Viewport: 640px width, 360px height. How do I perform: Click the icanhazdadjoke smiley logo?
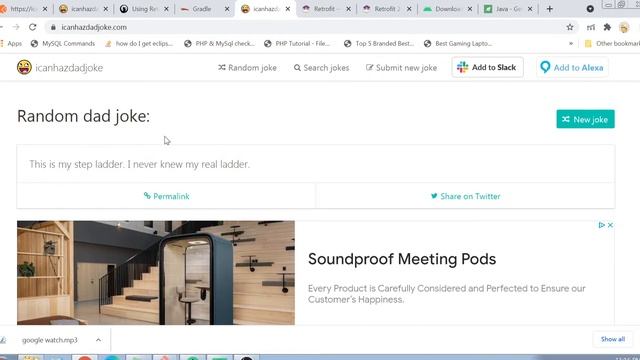click(24, 67)
